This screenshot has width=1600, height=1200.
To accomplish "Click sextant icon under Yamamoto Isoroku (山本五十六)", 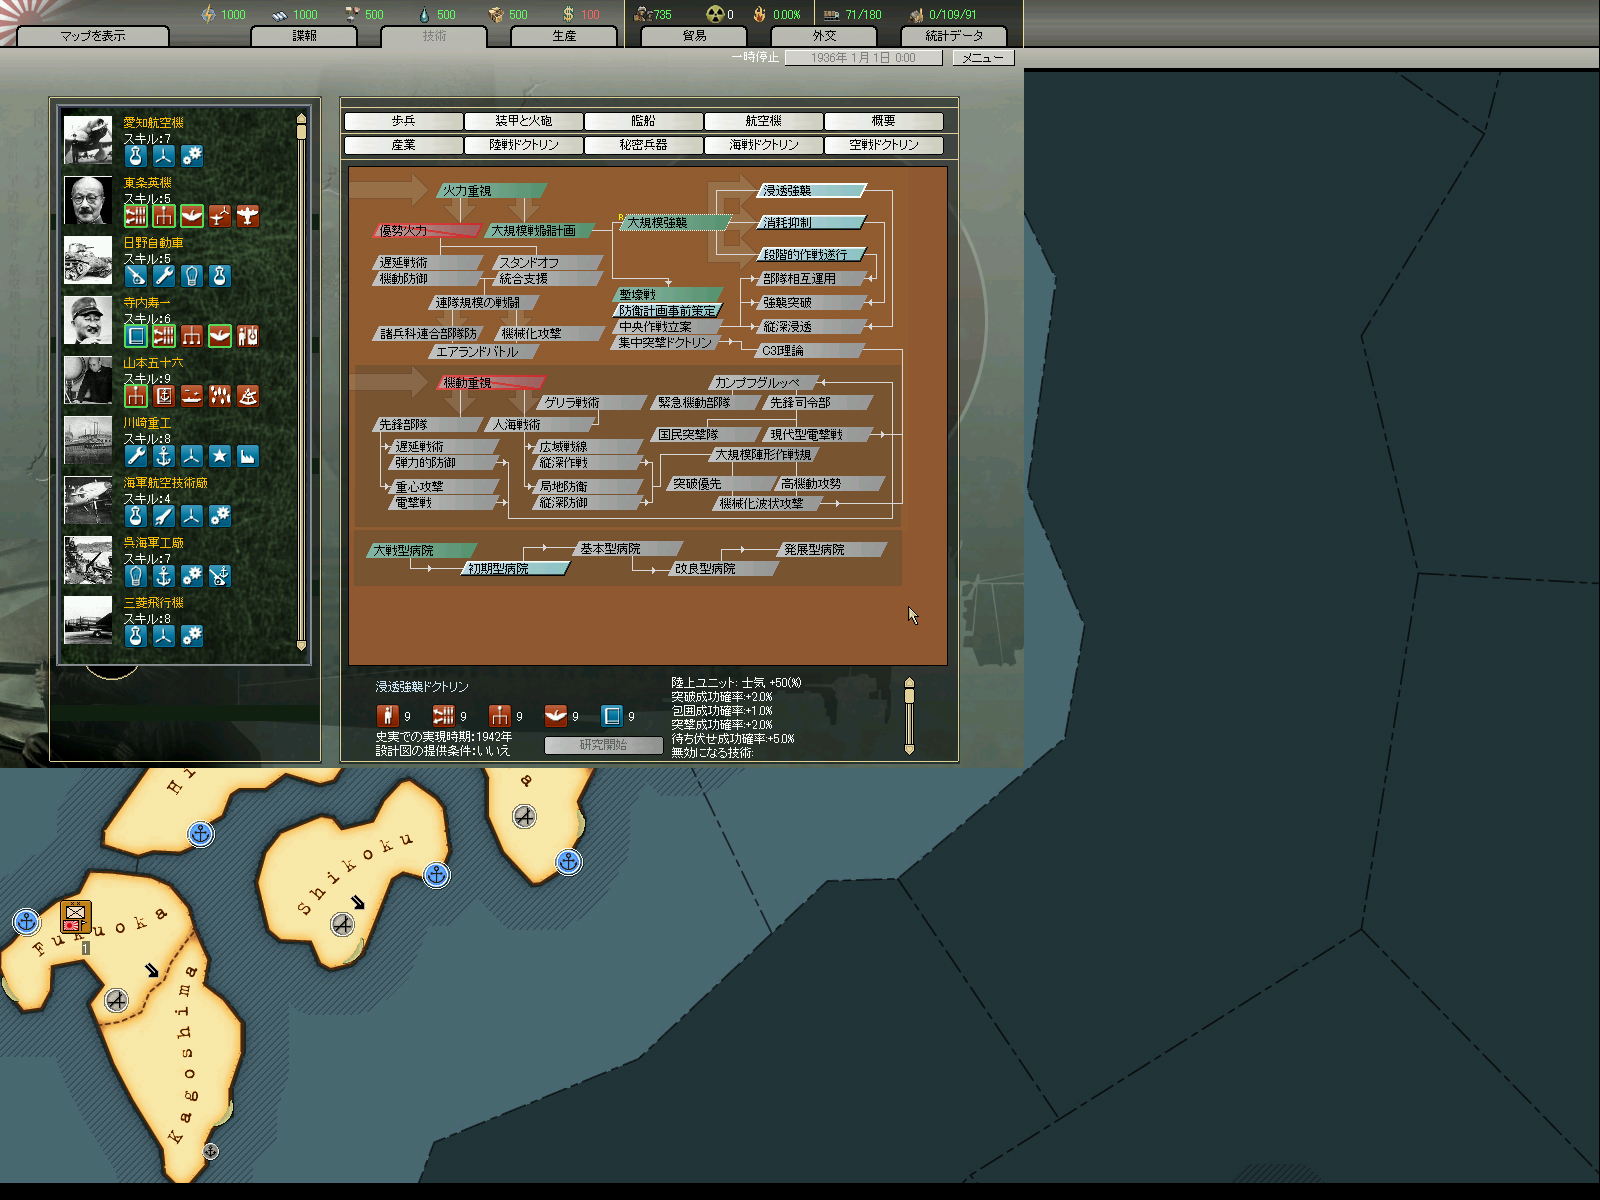I will [248, 397].
